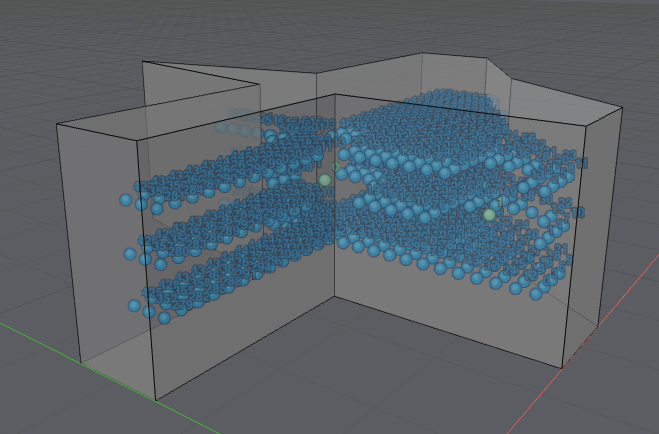Image resolution: width=659 pixels, height=434 pixels.
Task: Click the point label 279
Action: [x=182, y=304]
